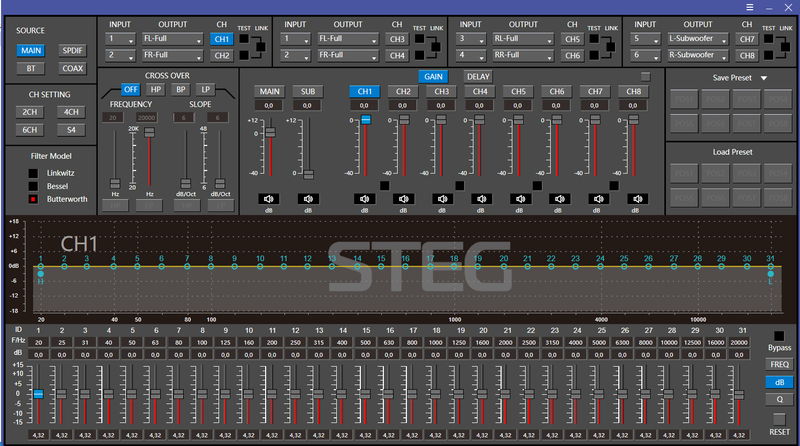
Task: Expand the Save Preset arrow
Action: tap(764, 78)
